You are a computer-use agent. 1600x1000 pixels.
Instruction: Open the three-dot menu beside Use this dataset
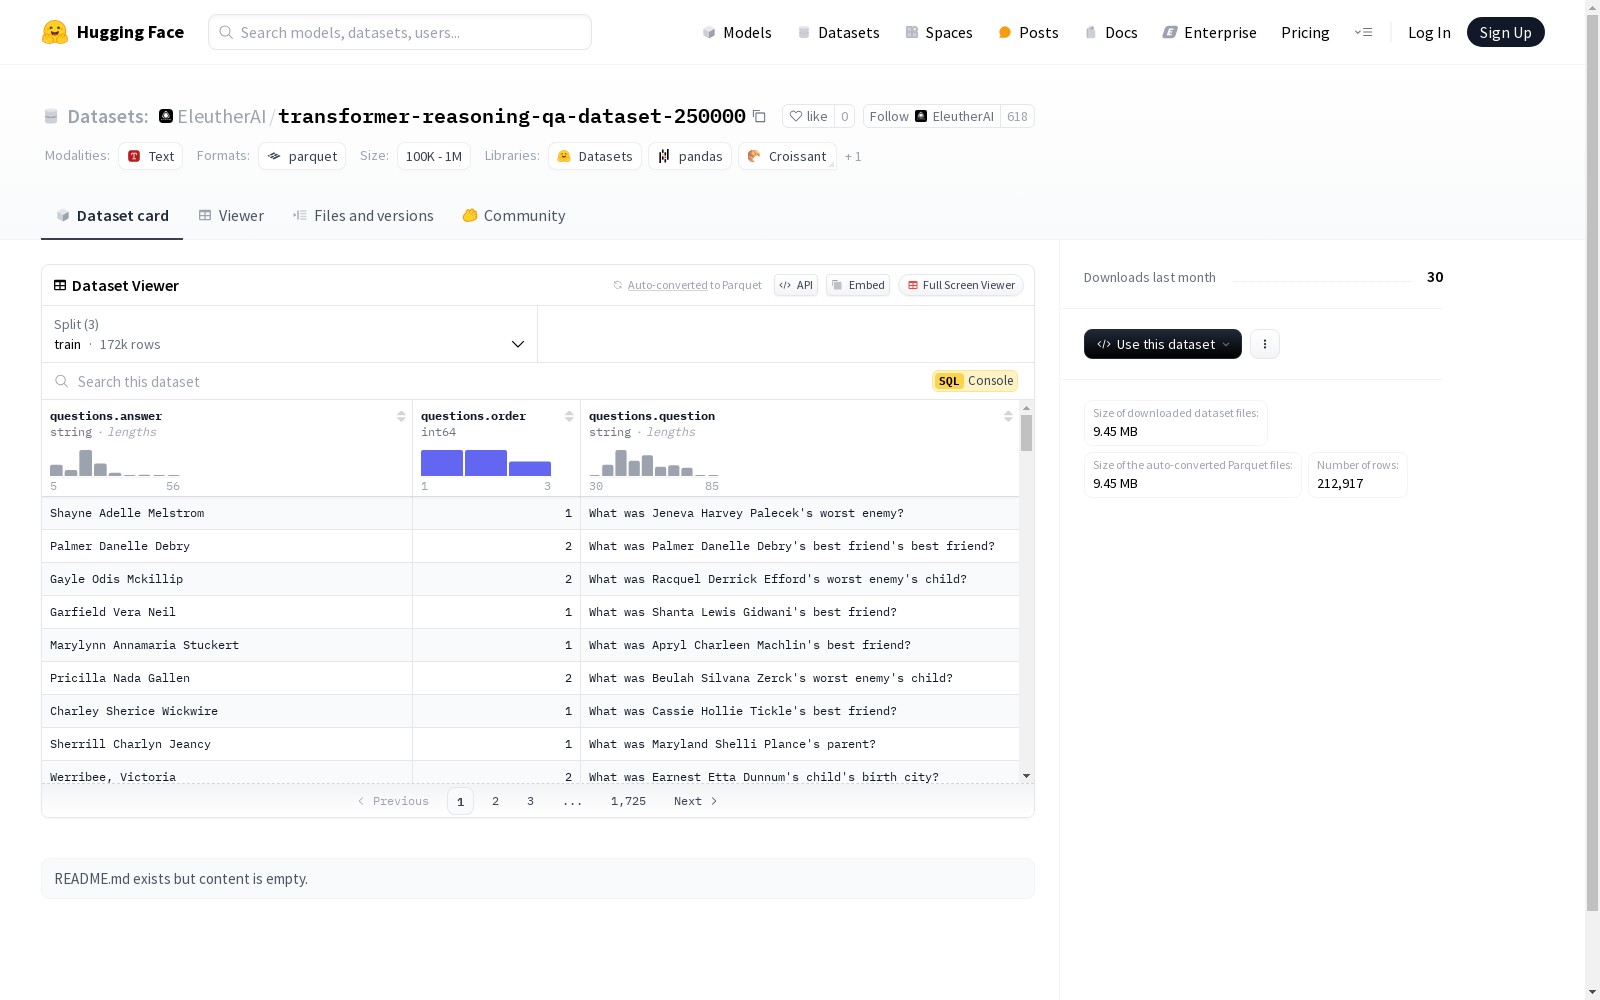pos(1265,344)
